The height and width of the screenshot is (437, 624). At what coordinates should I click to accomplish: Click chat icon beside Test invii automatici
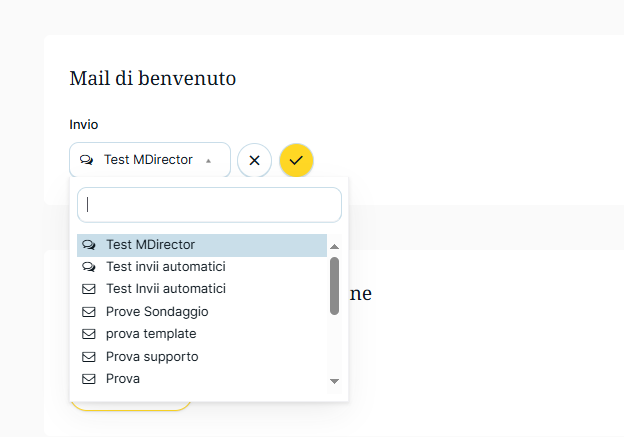pos(89,267)
